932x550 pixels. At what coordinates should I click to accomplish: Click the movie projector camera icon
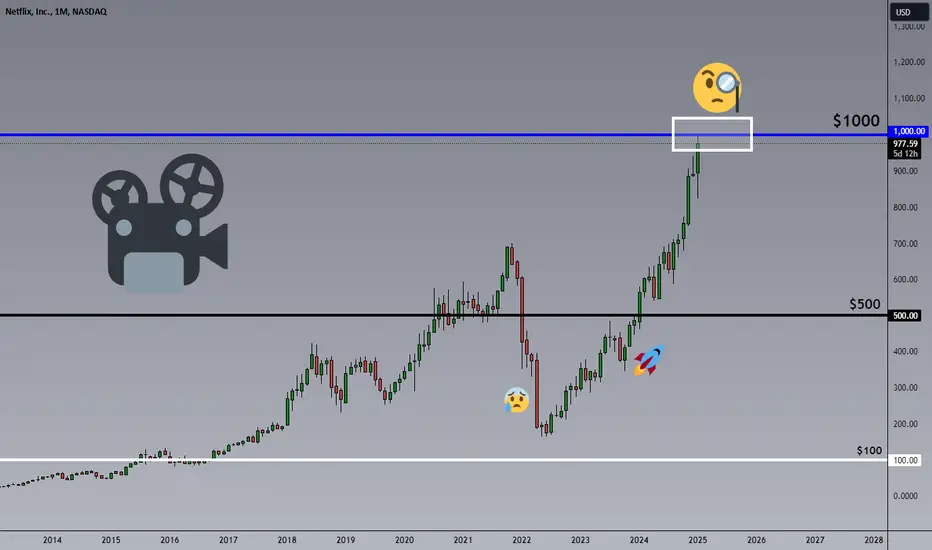point(160,223)
